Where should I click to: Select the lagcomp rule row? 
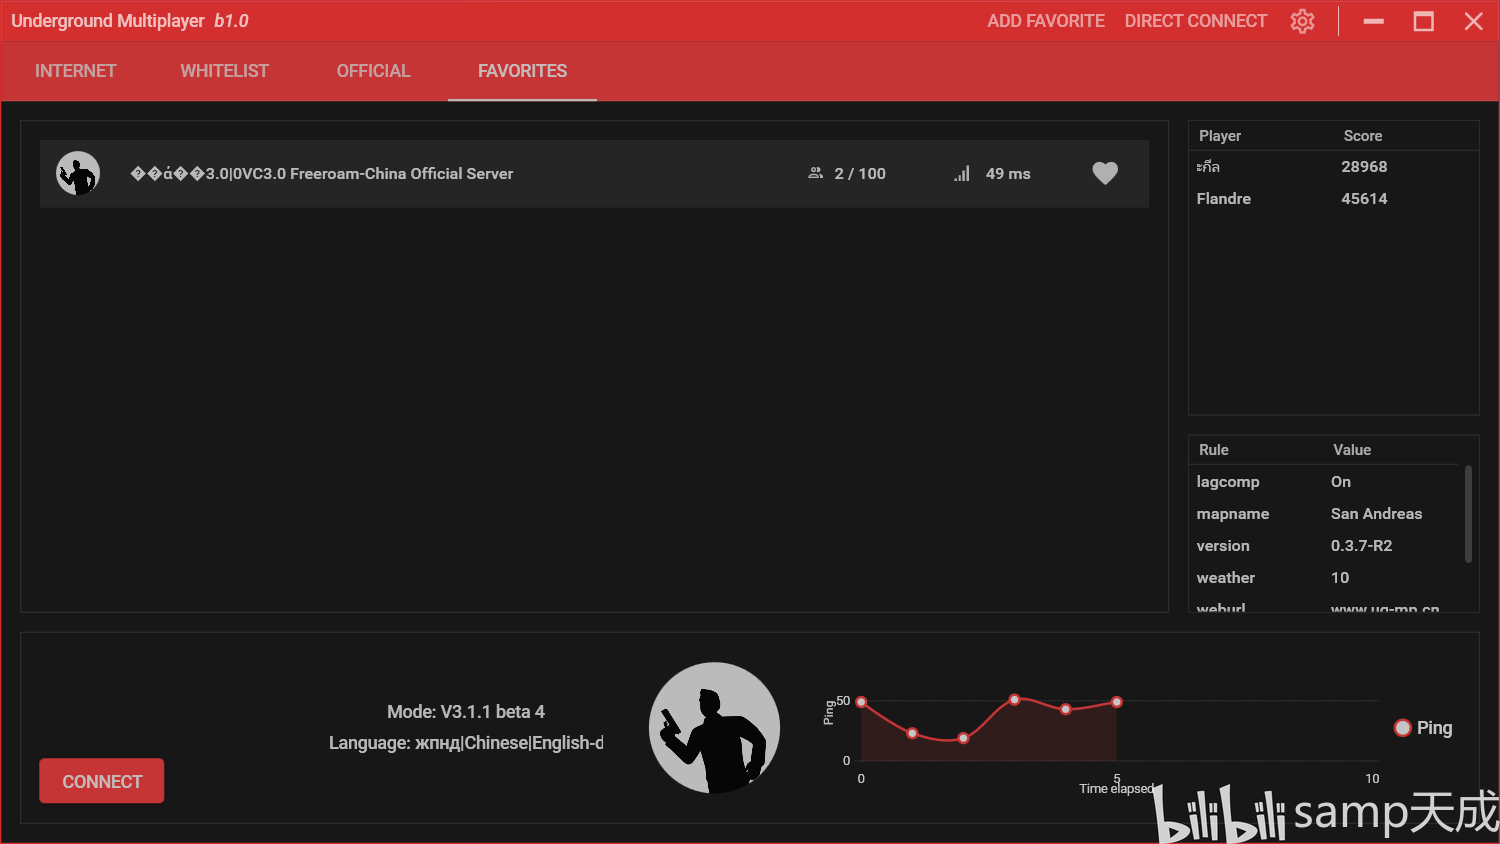pos(1326,482)
